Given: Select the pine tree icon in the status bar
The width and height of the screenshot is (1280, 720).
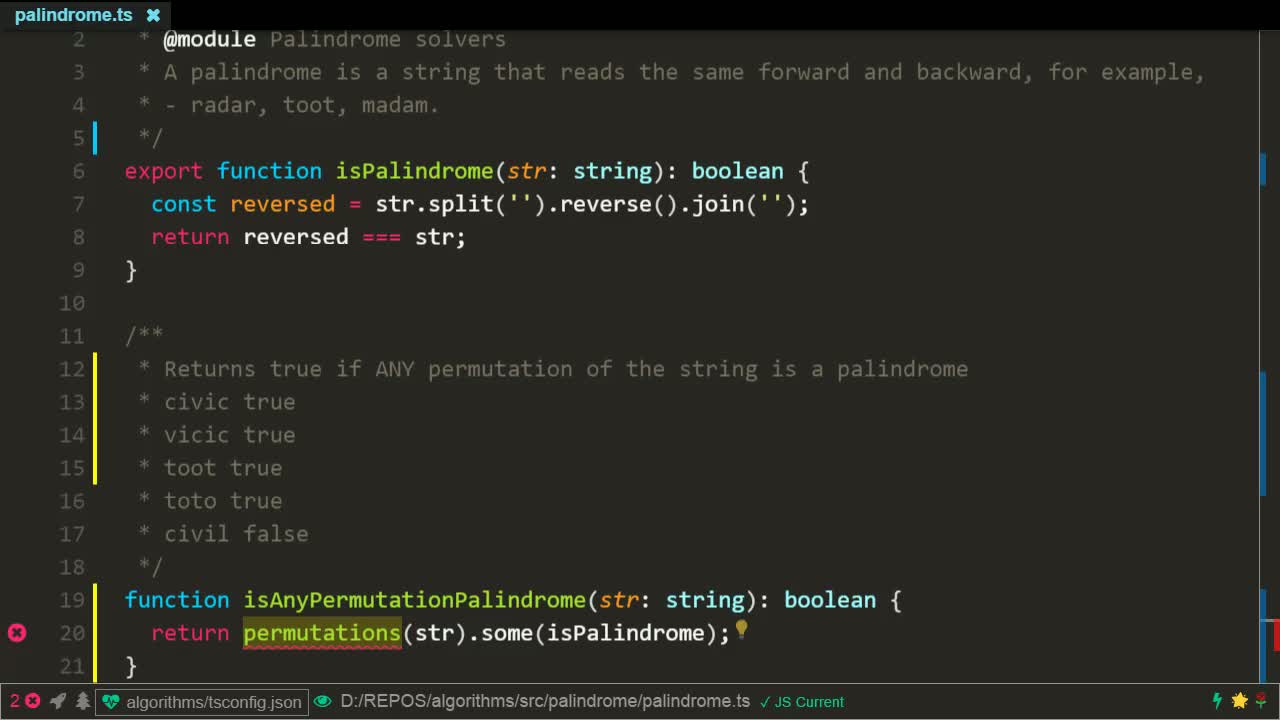Looking at the screenshot, I should point(83,702).
